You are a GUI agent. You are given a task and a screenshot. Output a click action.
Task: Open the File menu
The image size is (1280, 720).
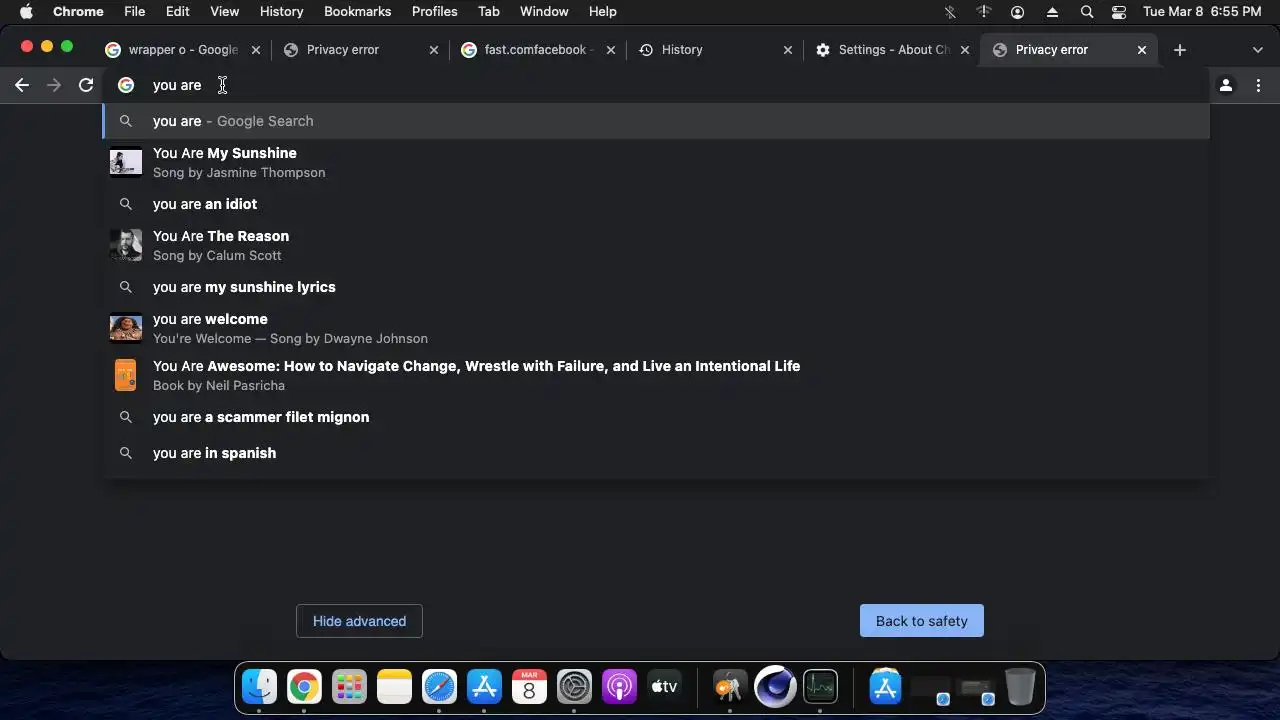click(x=134, y=12)
